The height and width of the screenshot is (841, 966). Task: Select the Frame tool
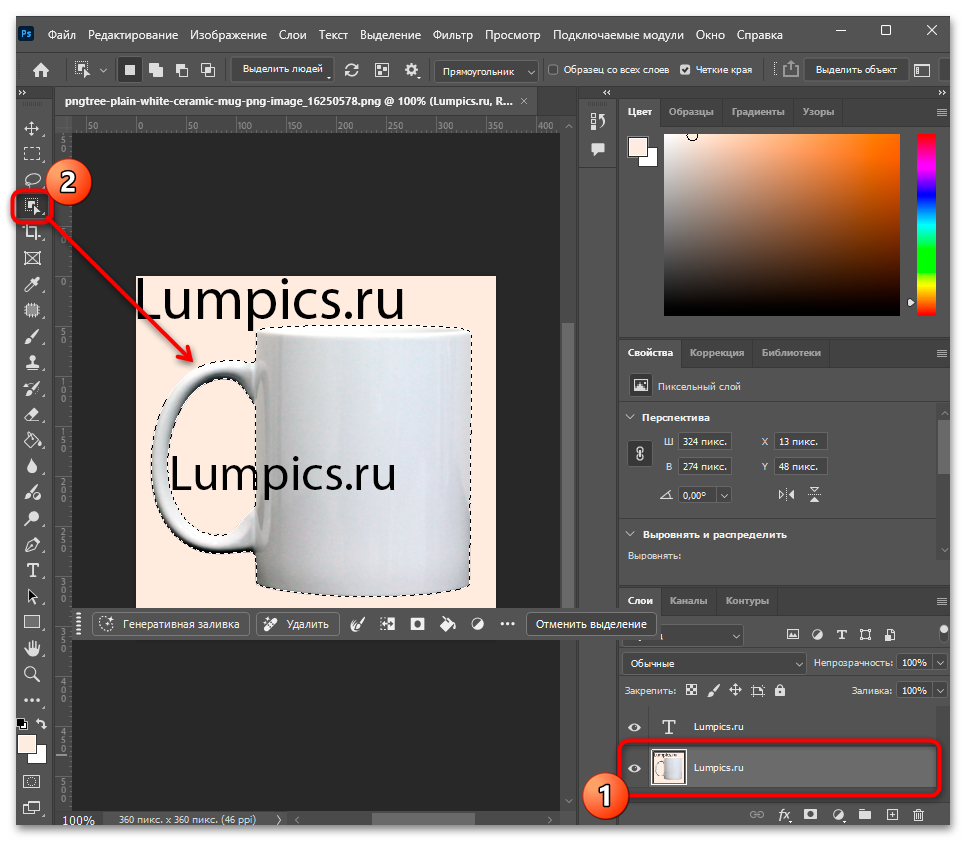point(32,258)
